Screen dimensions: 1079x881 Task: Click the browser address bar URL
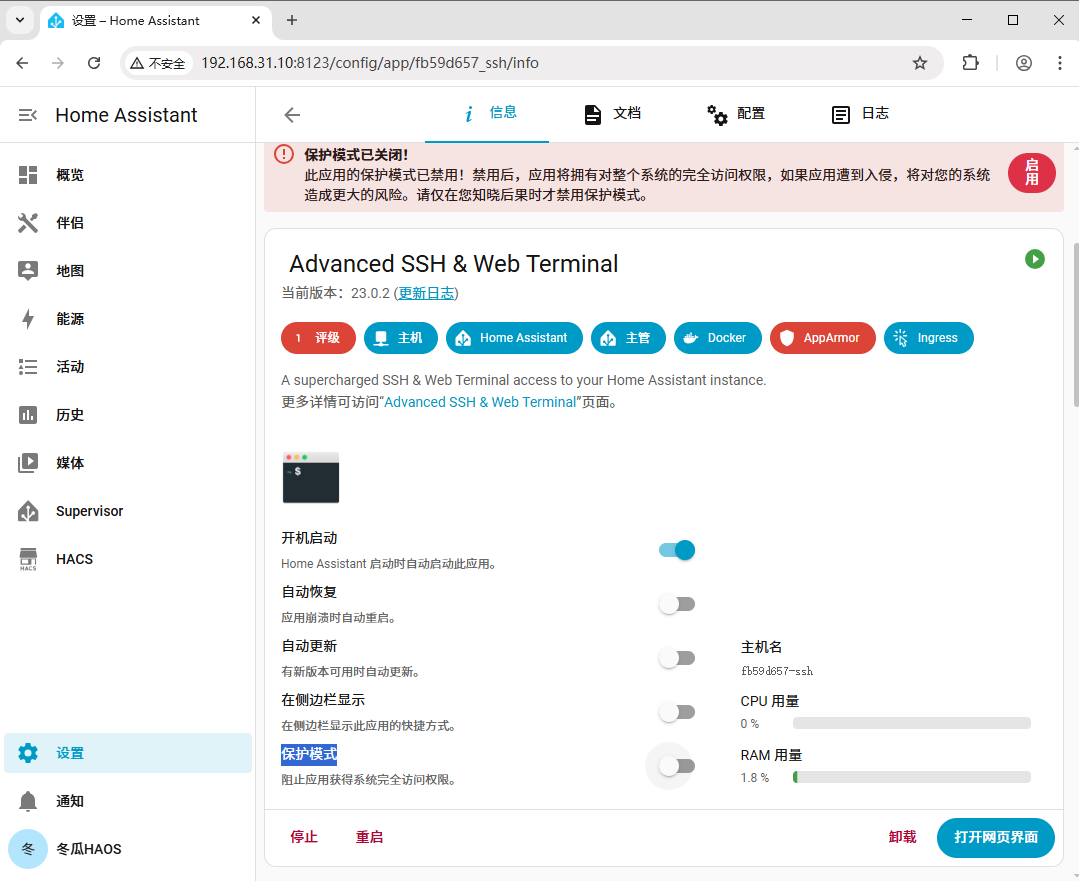370,63
